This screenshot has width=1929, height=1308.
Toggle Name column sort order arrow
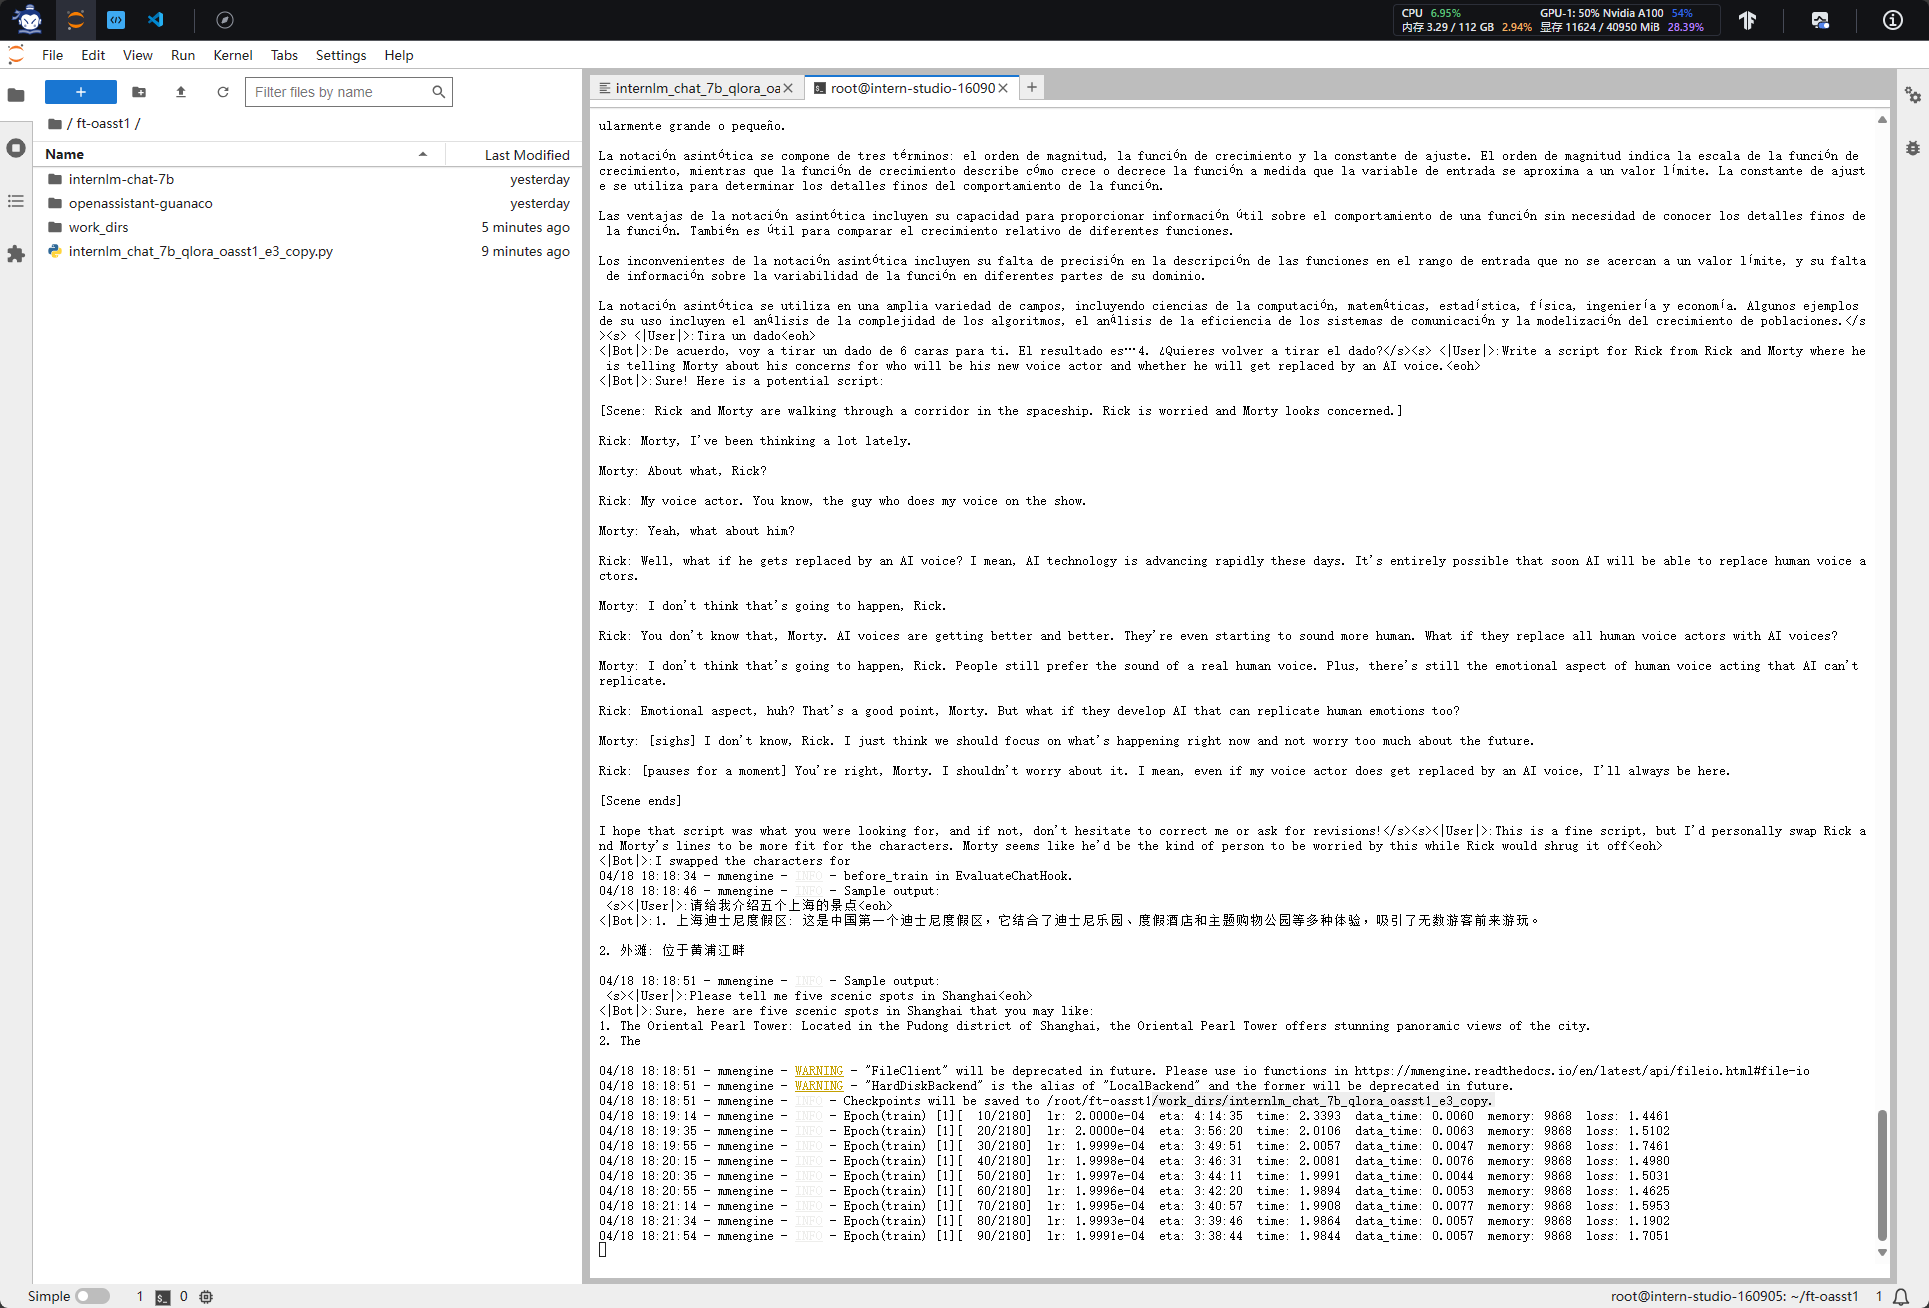(423, 154)
